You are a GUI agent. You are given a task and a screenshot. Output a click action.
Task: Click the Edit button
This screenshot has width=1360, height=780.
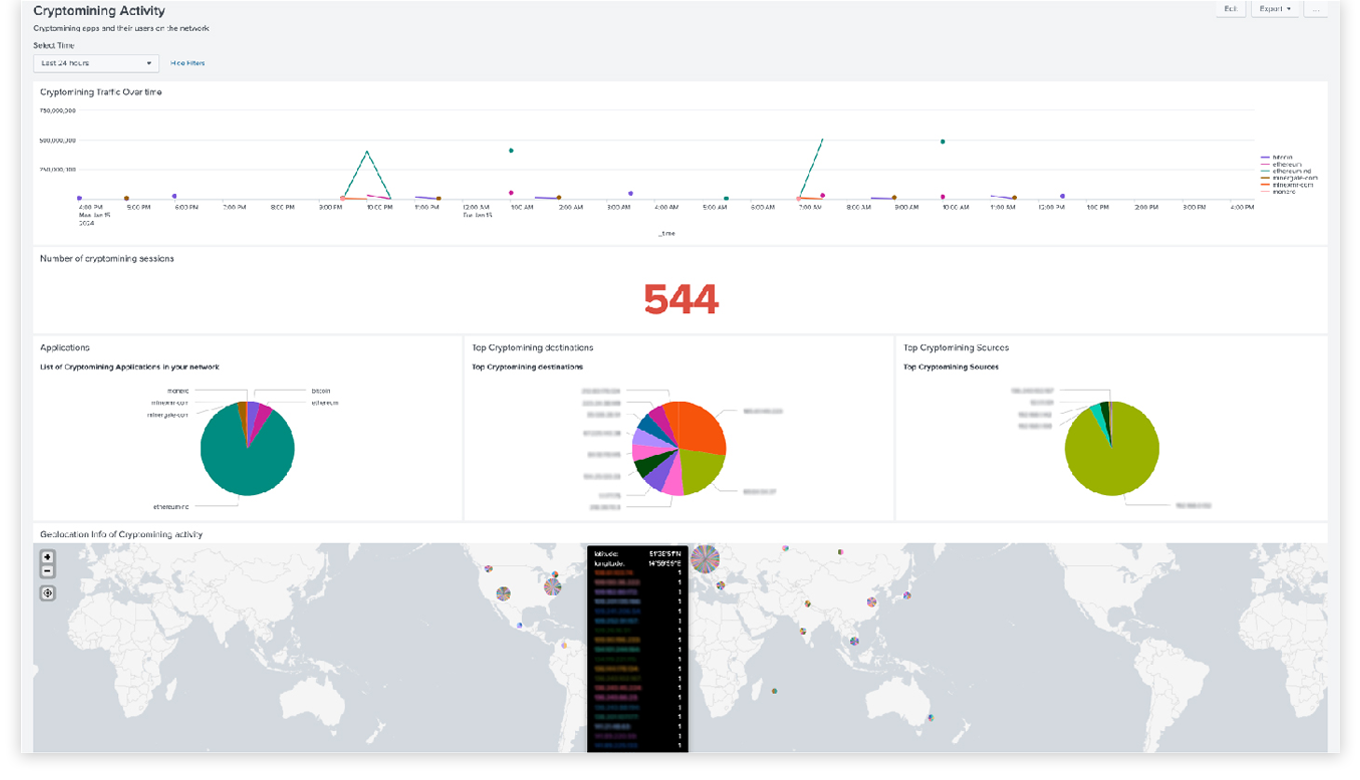[1230, 9]
